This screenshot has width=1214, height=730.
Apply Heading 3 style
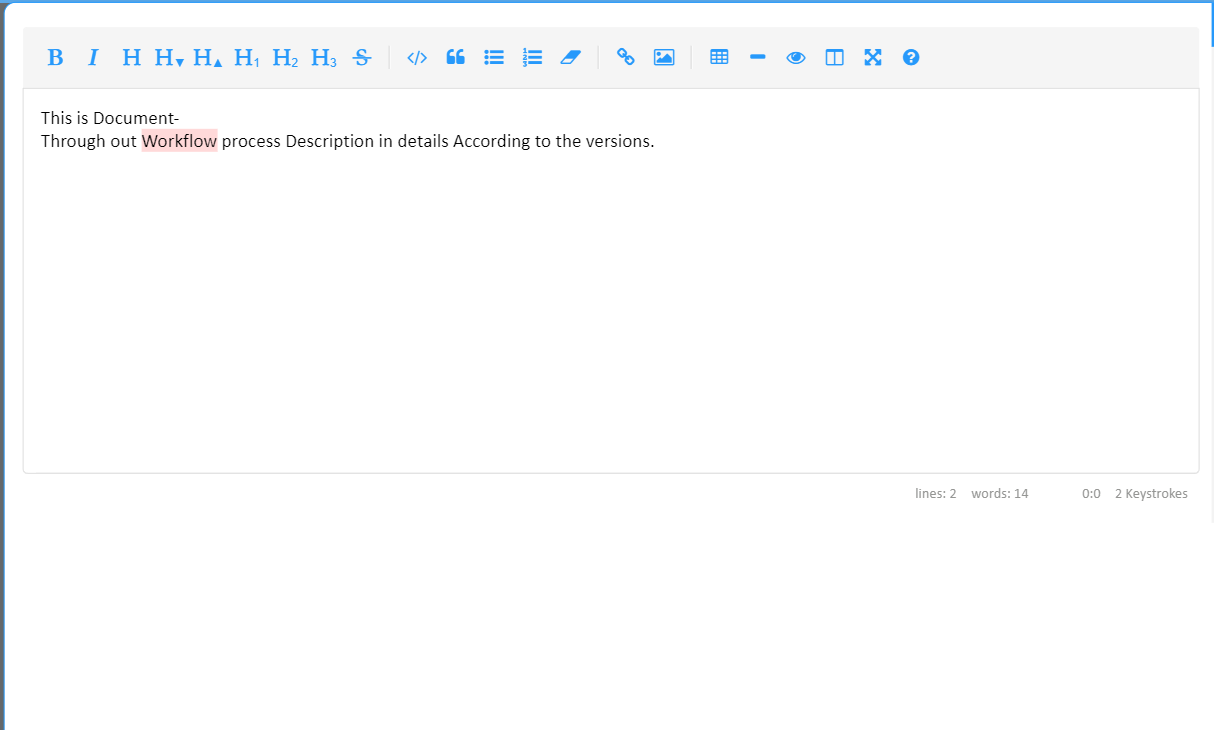[323, 57]
